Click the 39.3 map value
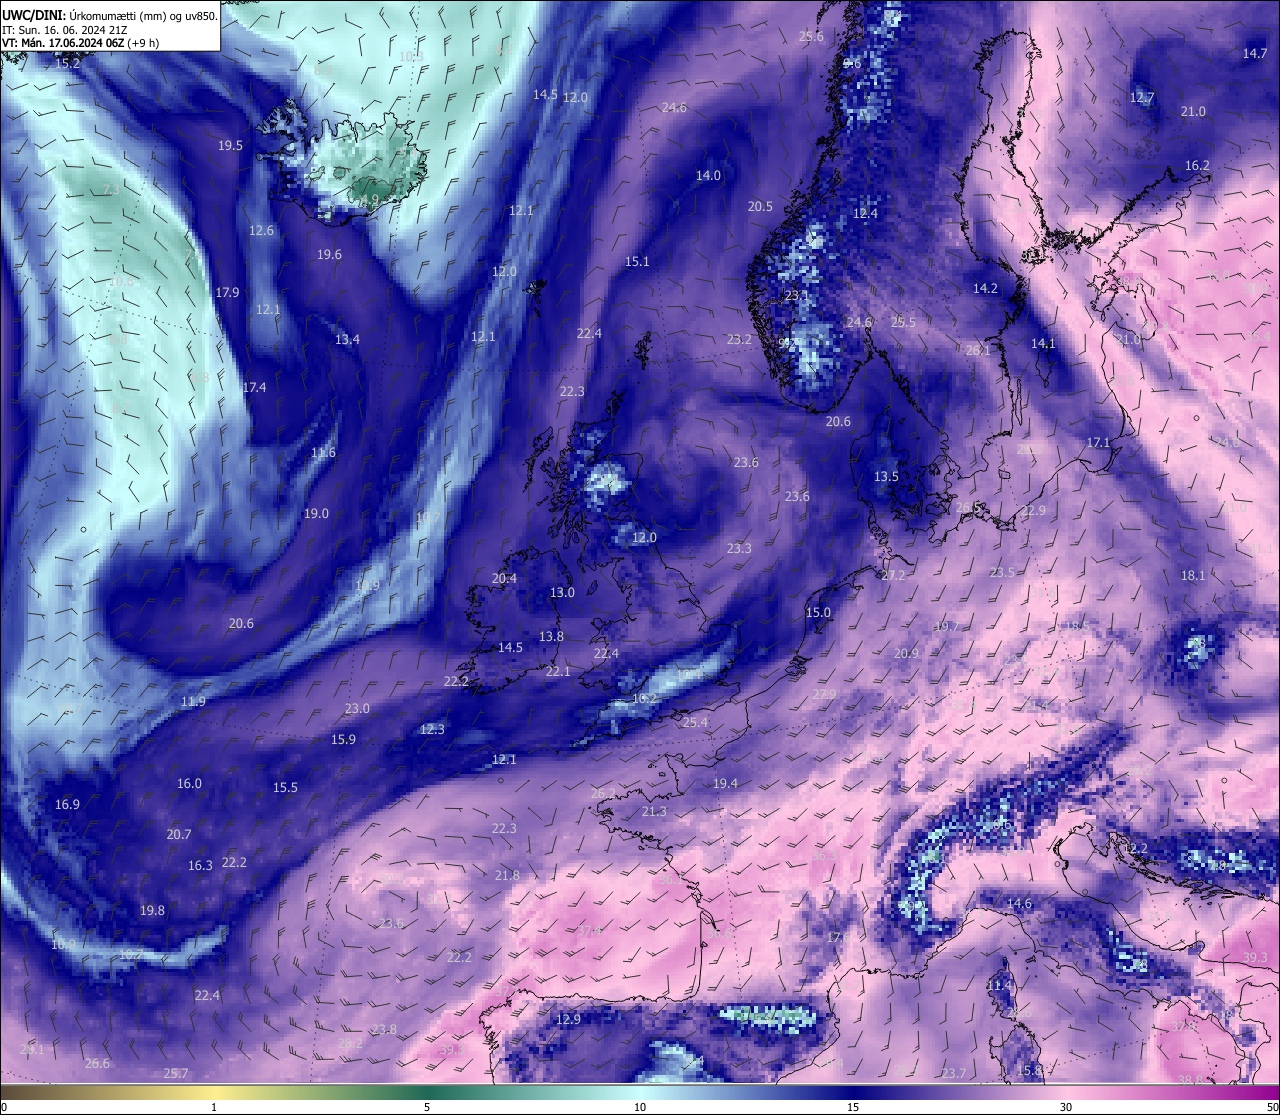 click(x=1255, y=957)
